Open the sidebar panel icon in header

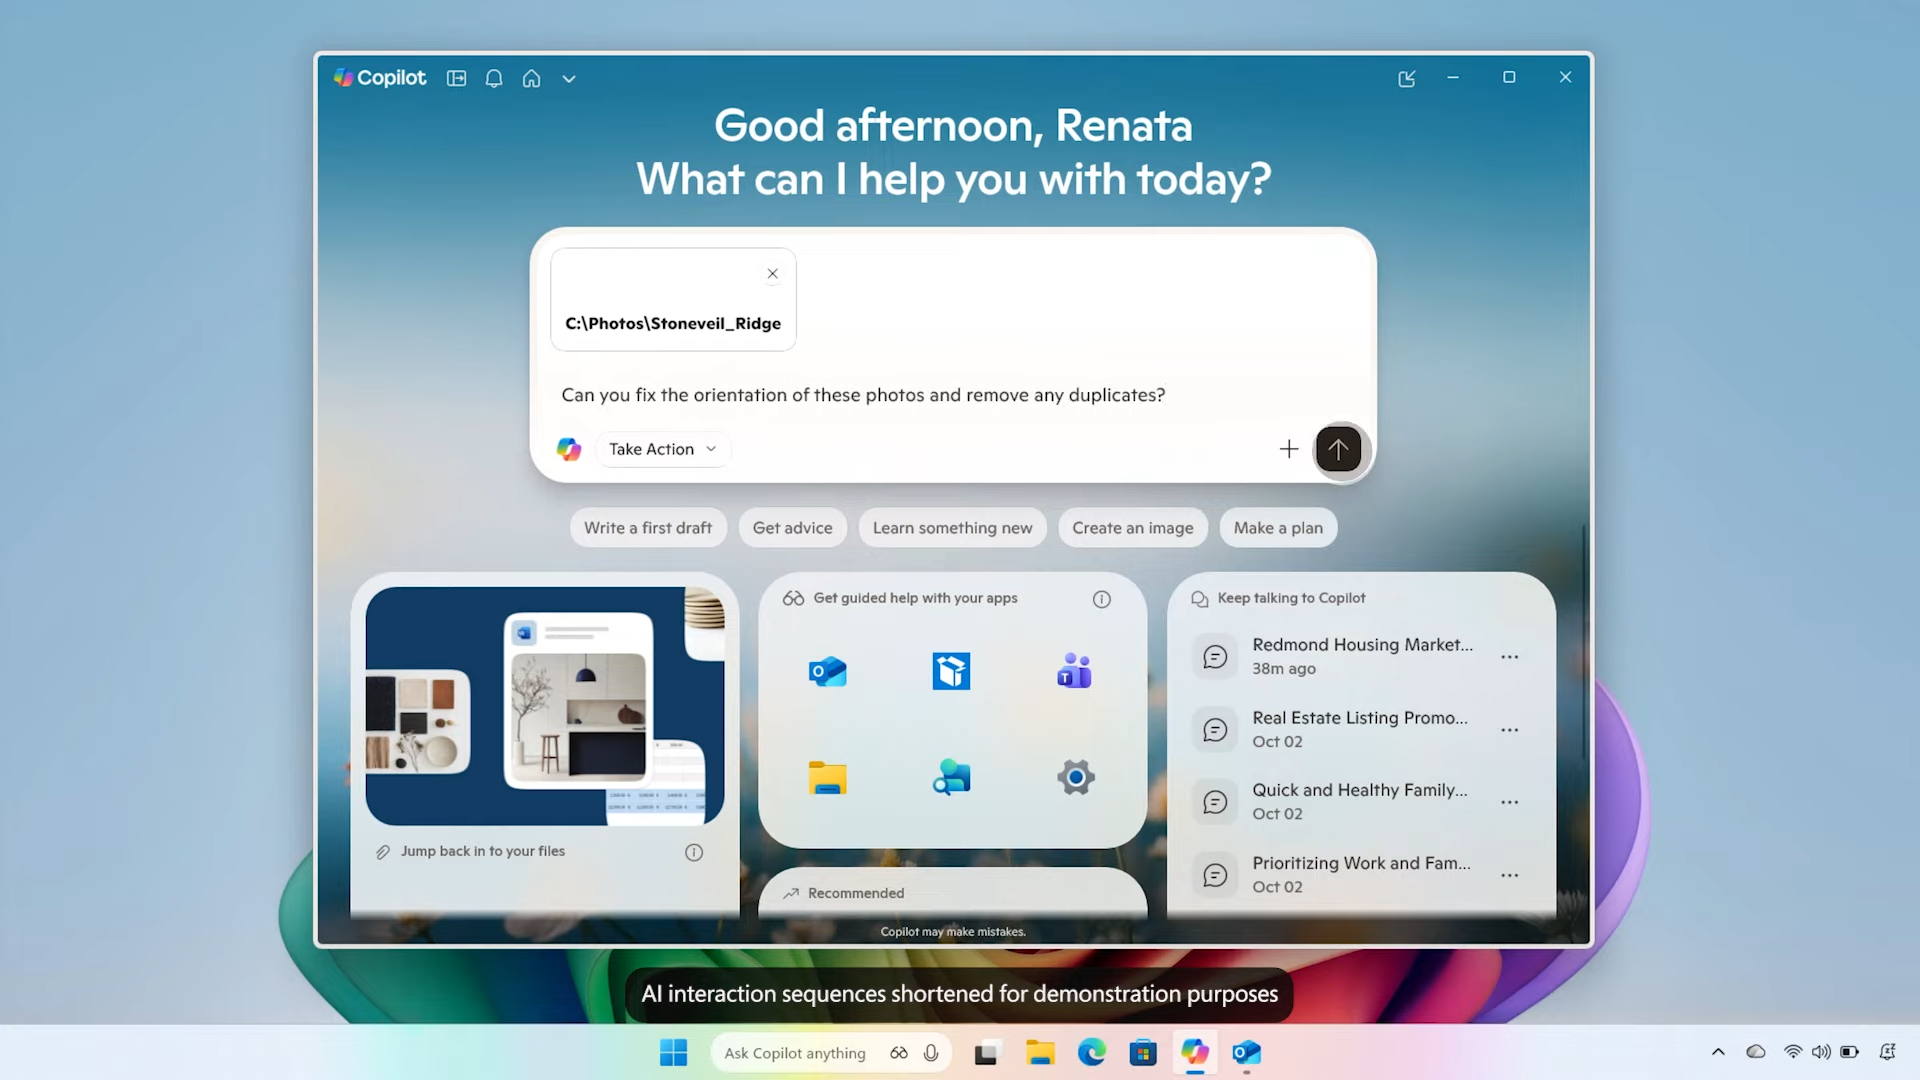click(456, 78)
